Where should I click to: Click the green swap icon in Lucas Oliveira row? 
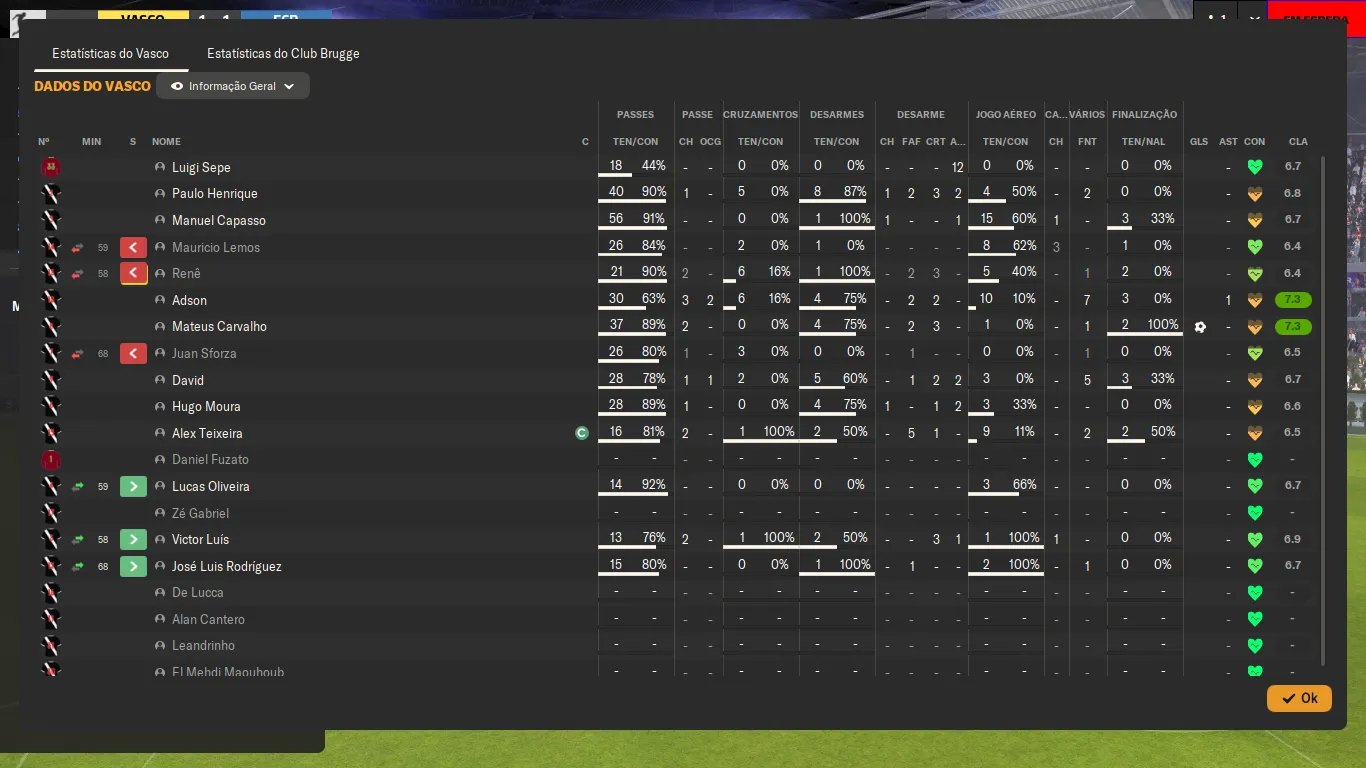click(x=78, y=486)
